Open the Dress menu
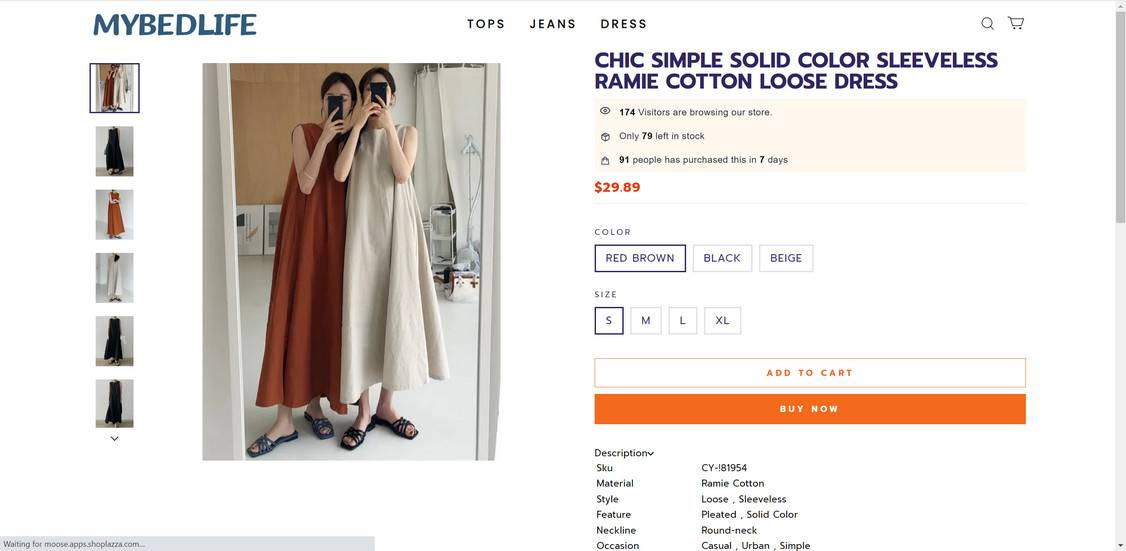 624,24
